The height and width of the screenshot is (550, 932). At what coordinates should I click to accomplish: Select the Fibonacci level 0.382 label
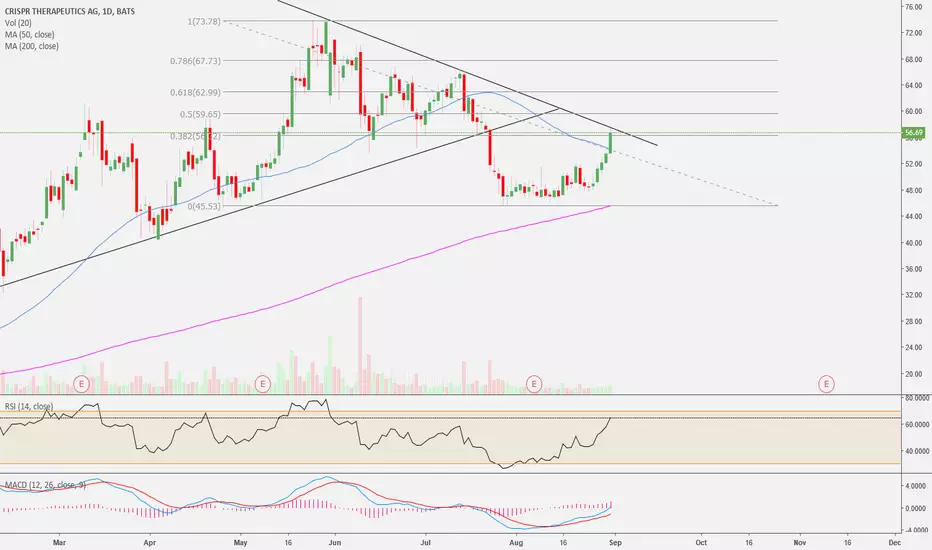196,136
